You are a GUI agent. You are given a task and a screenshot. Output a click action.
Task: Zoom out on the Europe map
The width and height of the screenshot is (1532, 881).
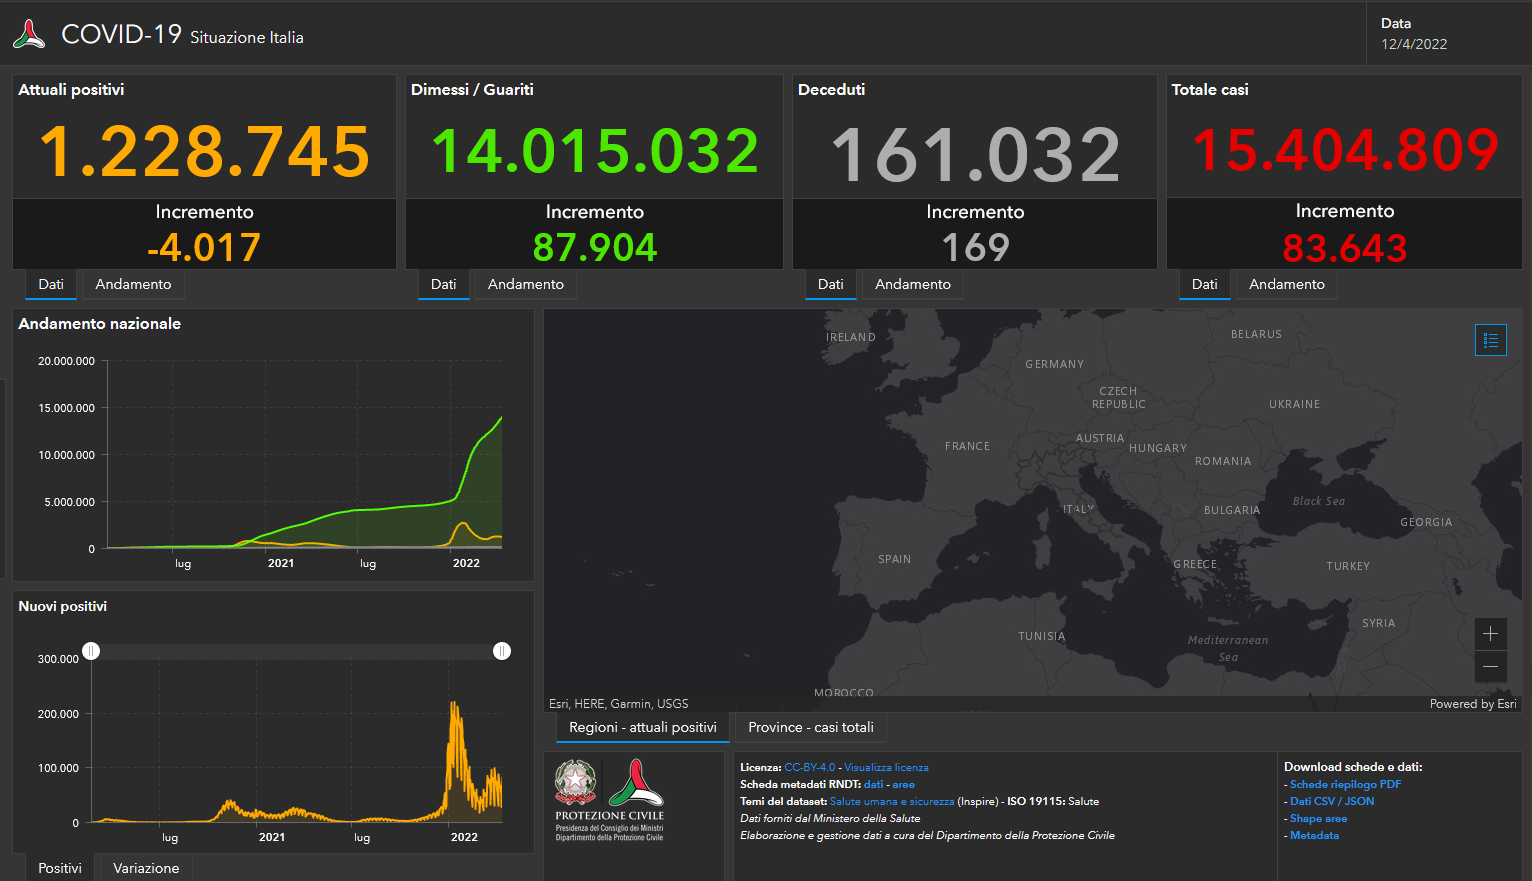coord(1490,667)
